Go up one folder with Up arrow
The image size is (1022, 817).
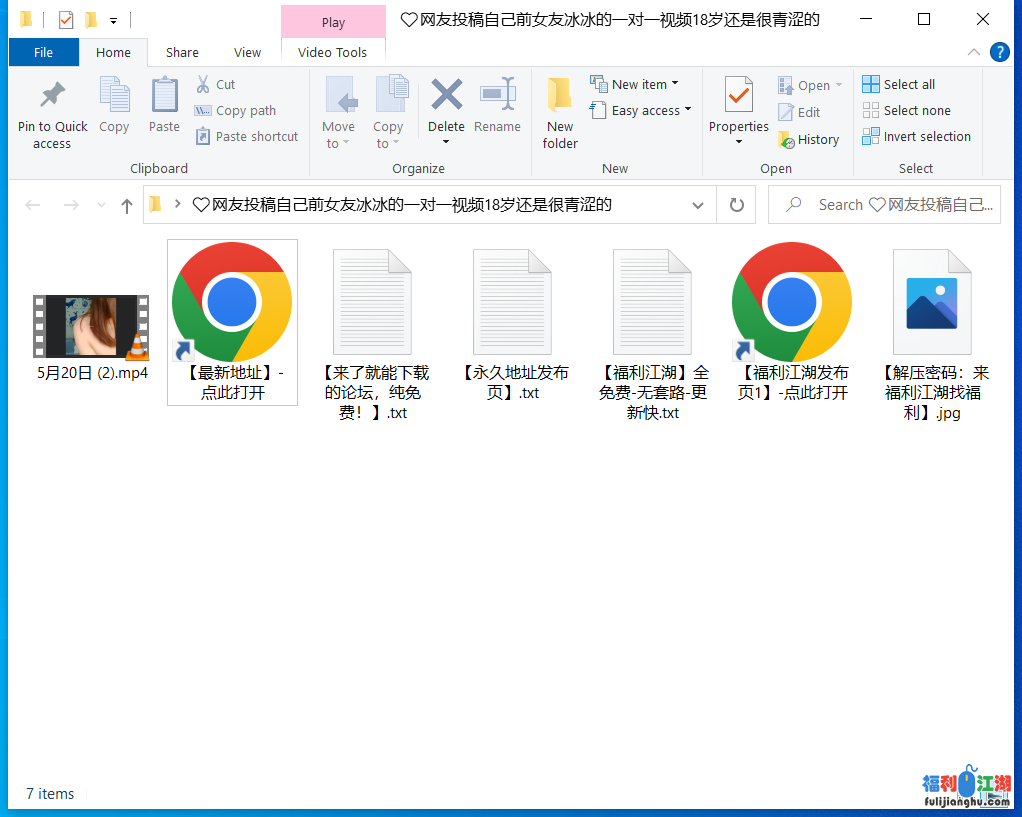127,205
